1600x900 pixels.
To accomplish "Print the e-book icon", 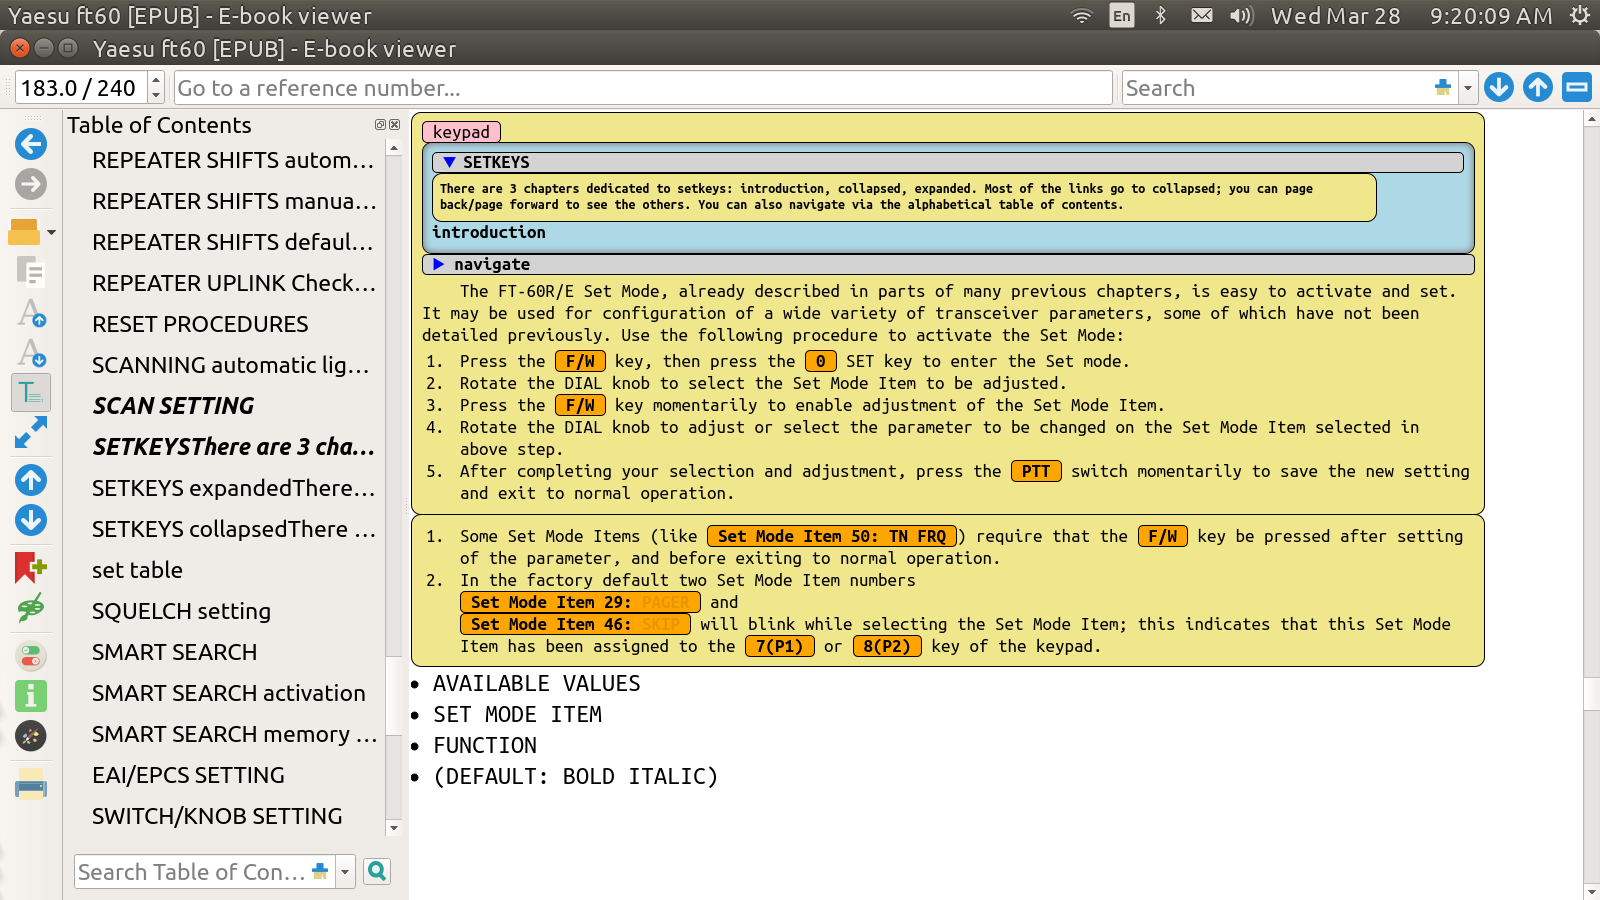I will [x=31, y=784].
